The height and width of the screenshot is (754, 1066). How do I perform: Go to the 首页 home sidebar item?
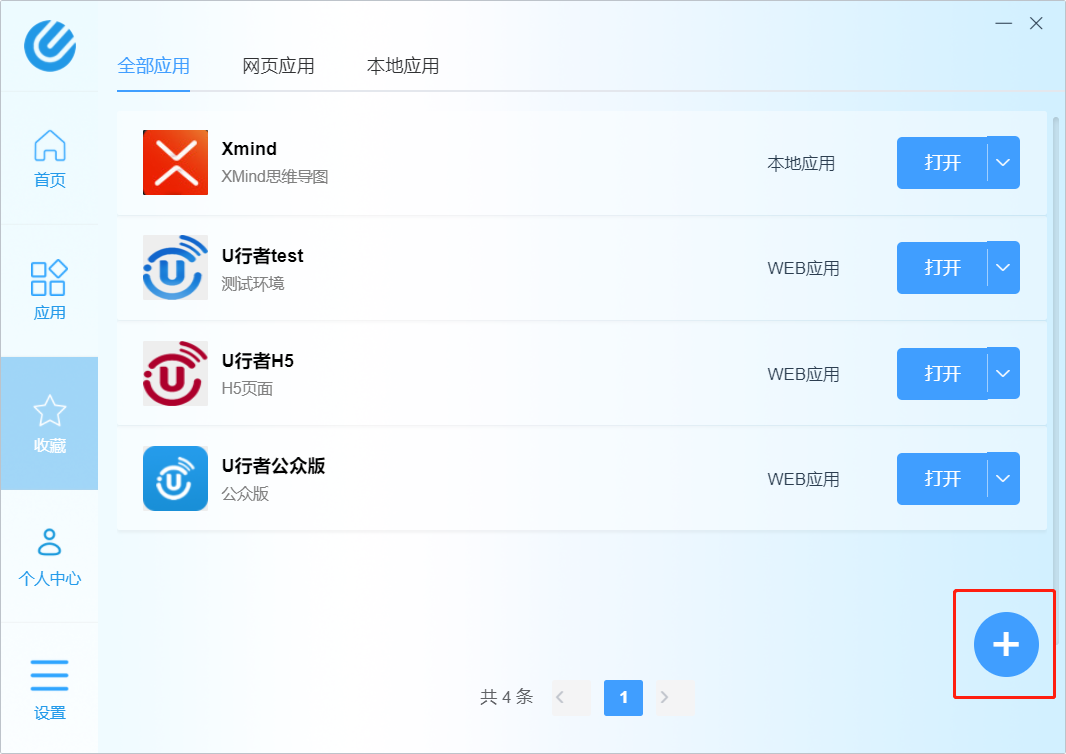coord(50,158)
